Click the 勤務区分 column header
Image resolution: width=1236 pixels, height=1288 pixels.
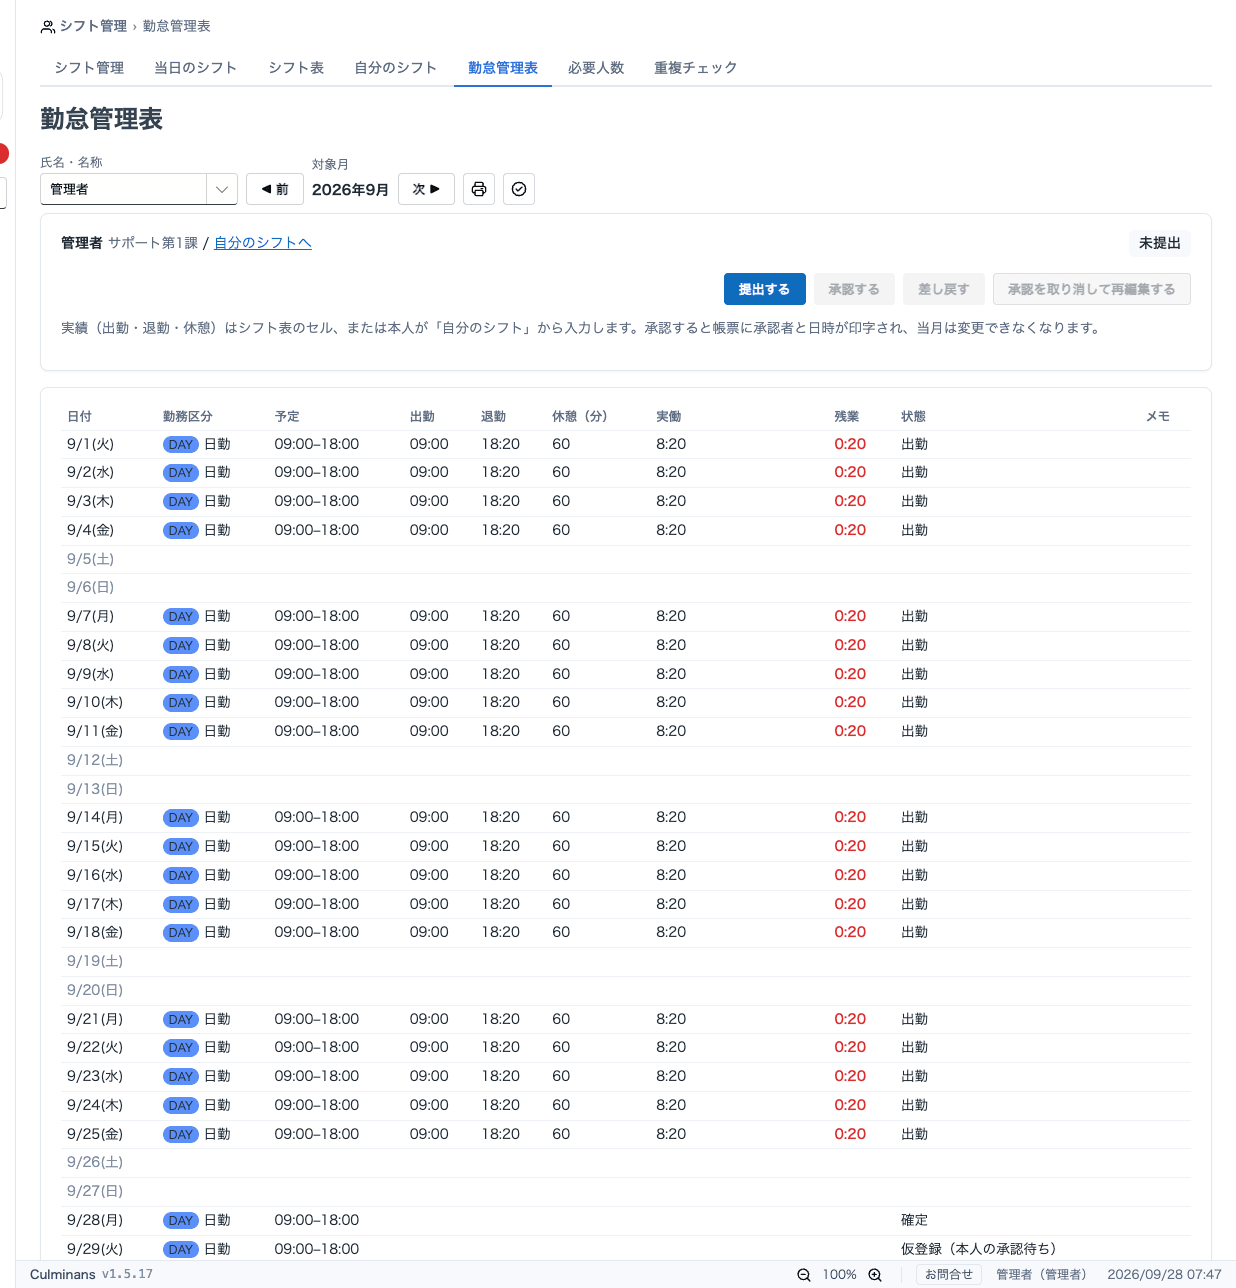pos(188,417)
